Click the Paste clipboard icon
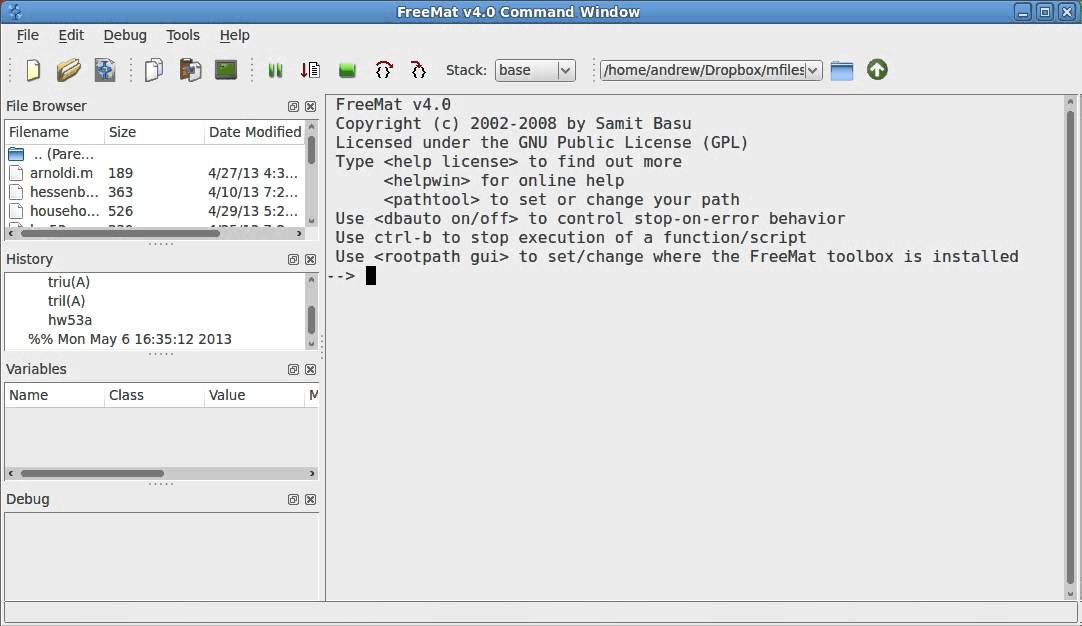1082x626 pixels. [x=190, y=70]
